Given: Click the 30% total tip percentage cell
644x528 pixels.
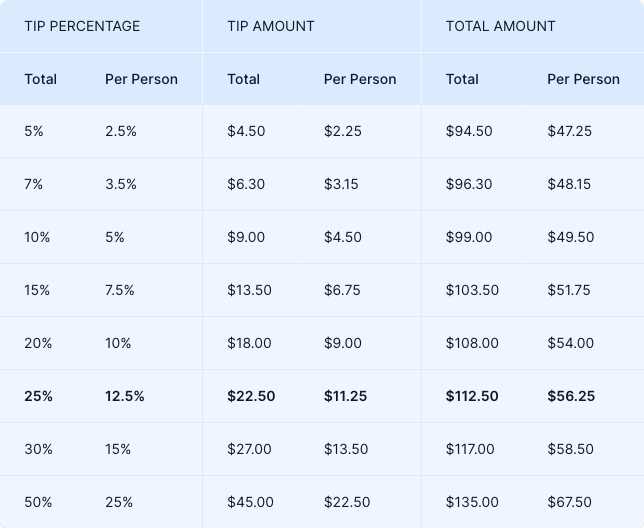Looking at the screenshot, I should coord(39,449).
